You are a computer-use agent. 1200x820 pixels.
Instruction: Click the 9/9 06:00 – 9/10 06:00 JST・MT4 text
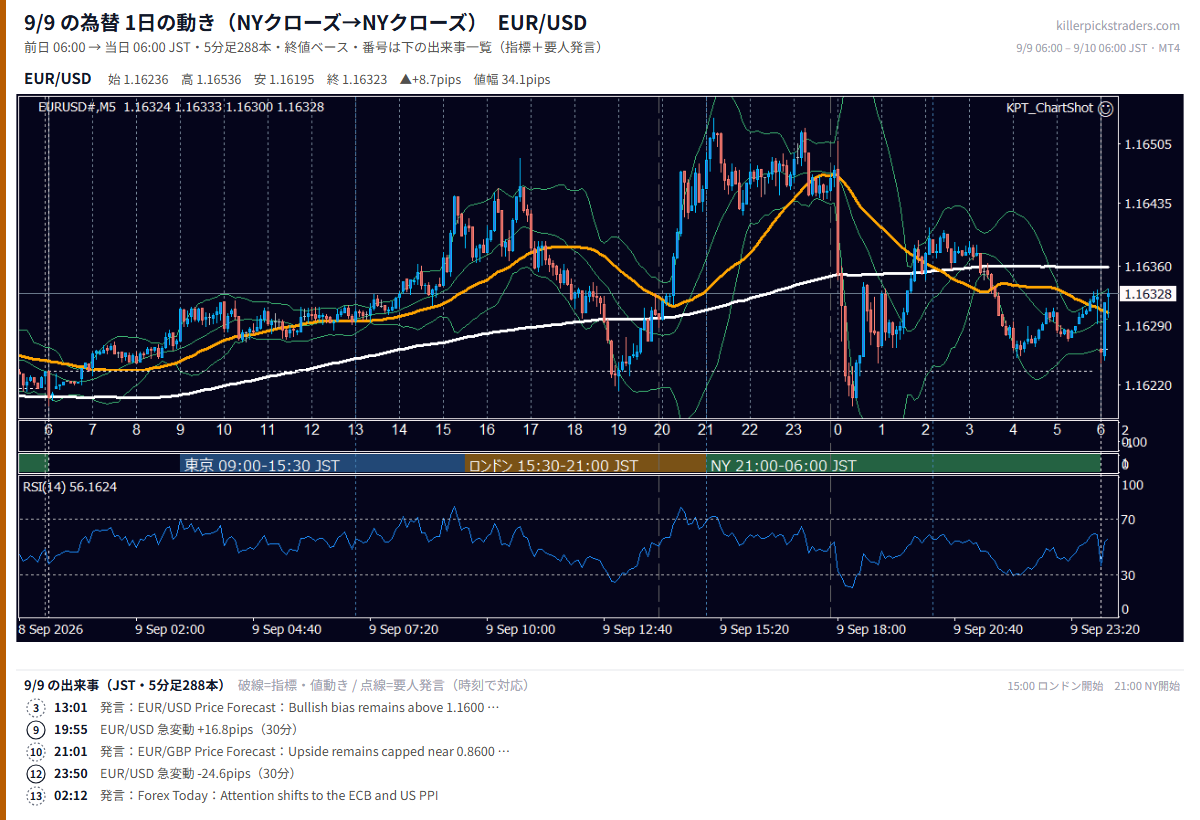pos(1098,48)
